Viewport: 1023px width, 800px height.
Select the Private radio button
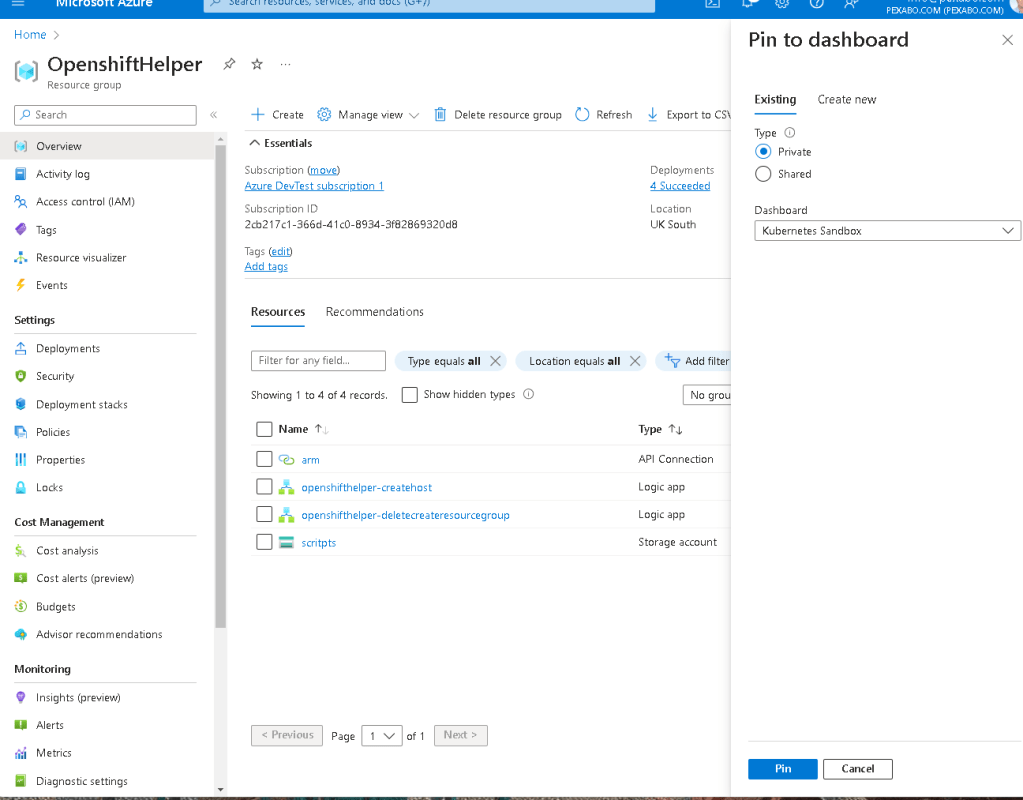coord(763,151)
